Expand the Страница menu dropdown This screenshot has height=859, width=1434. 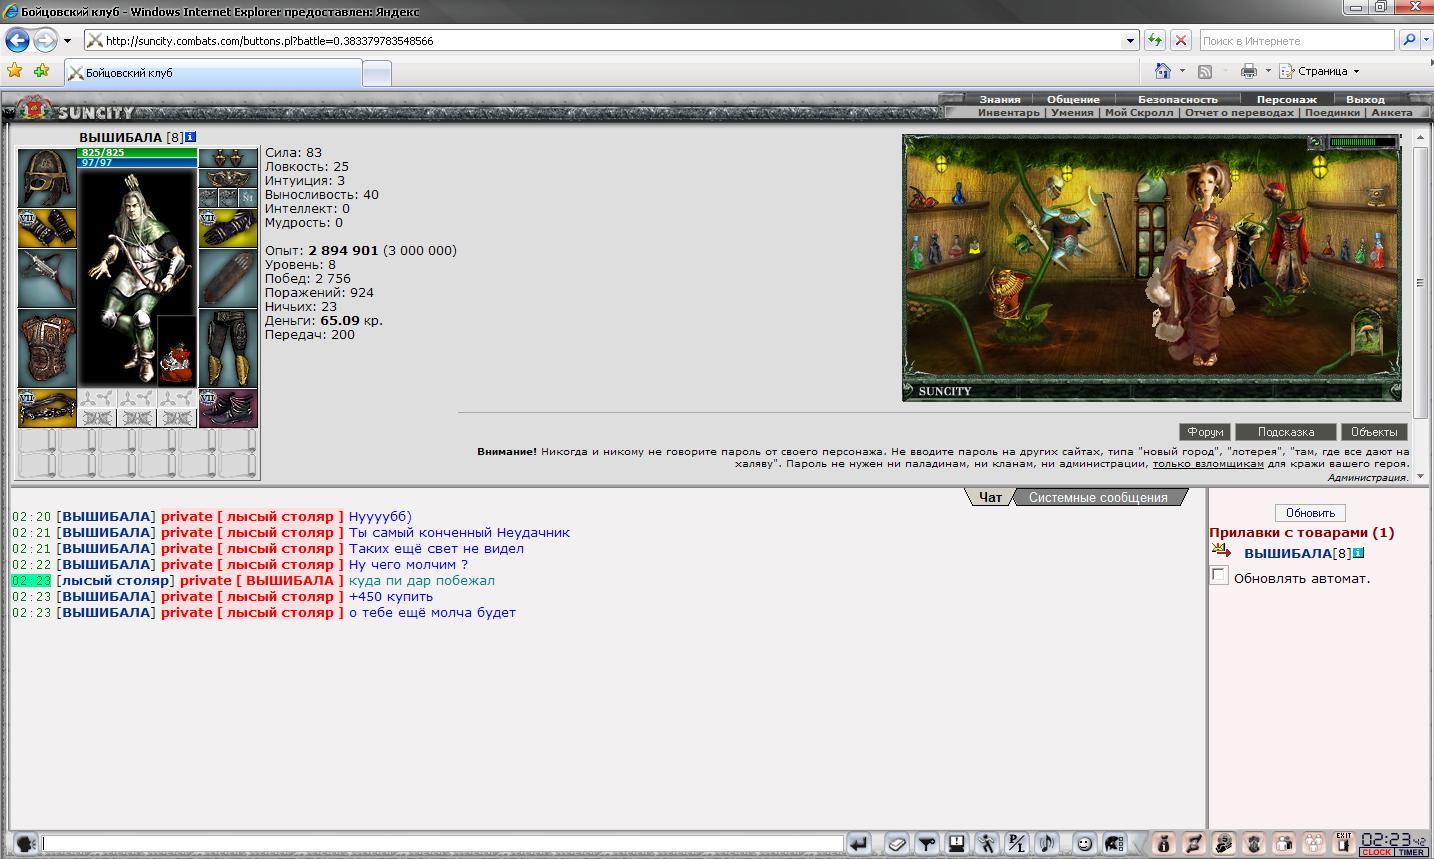[1356, 71]
